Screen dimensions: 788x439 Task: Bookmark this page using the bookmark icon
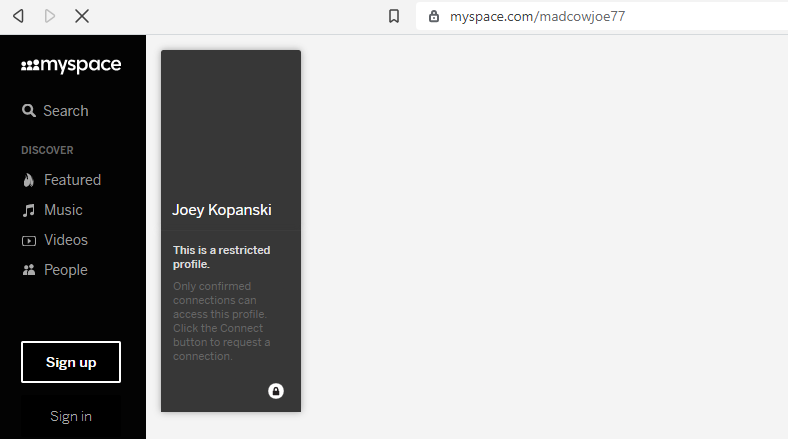(394, 16)
